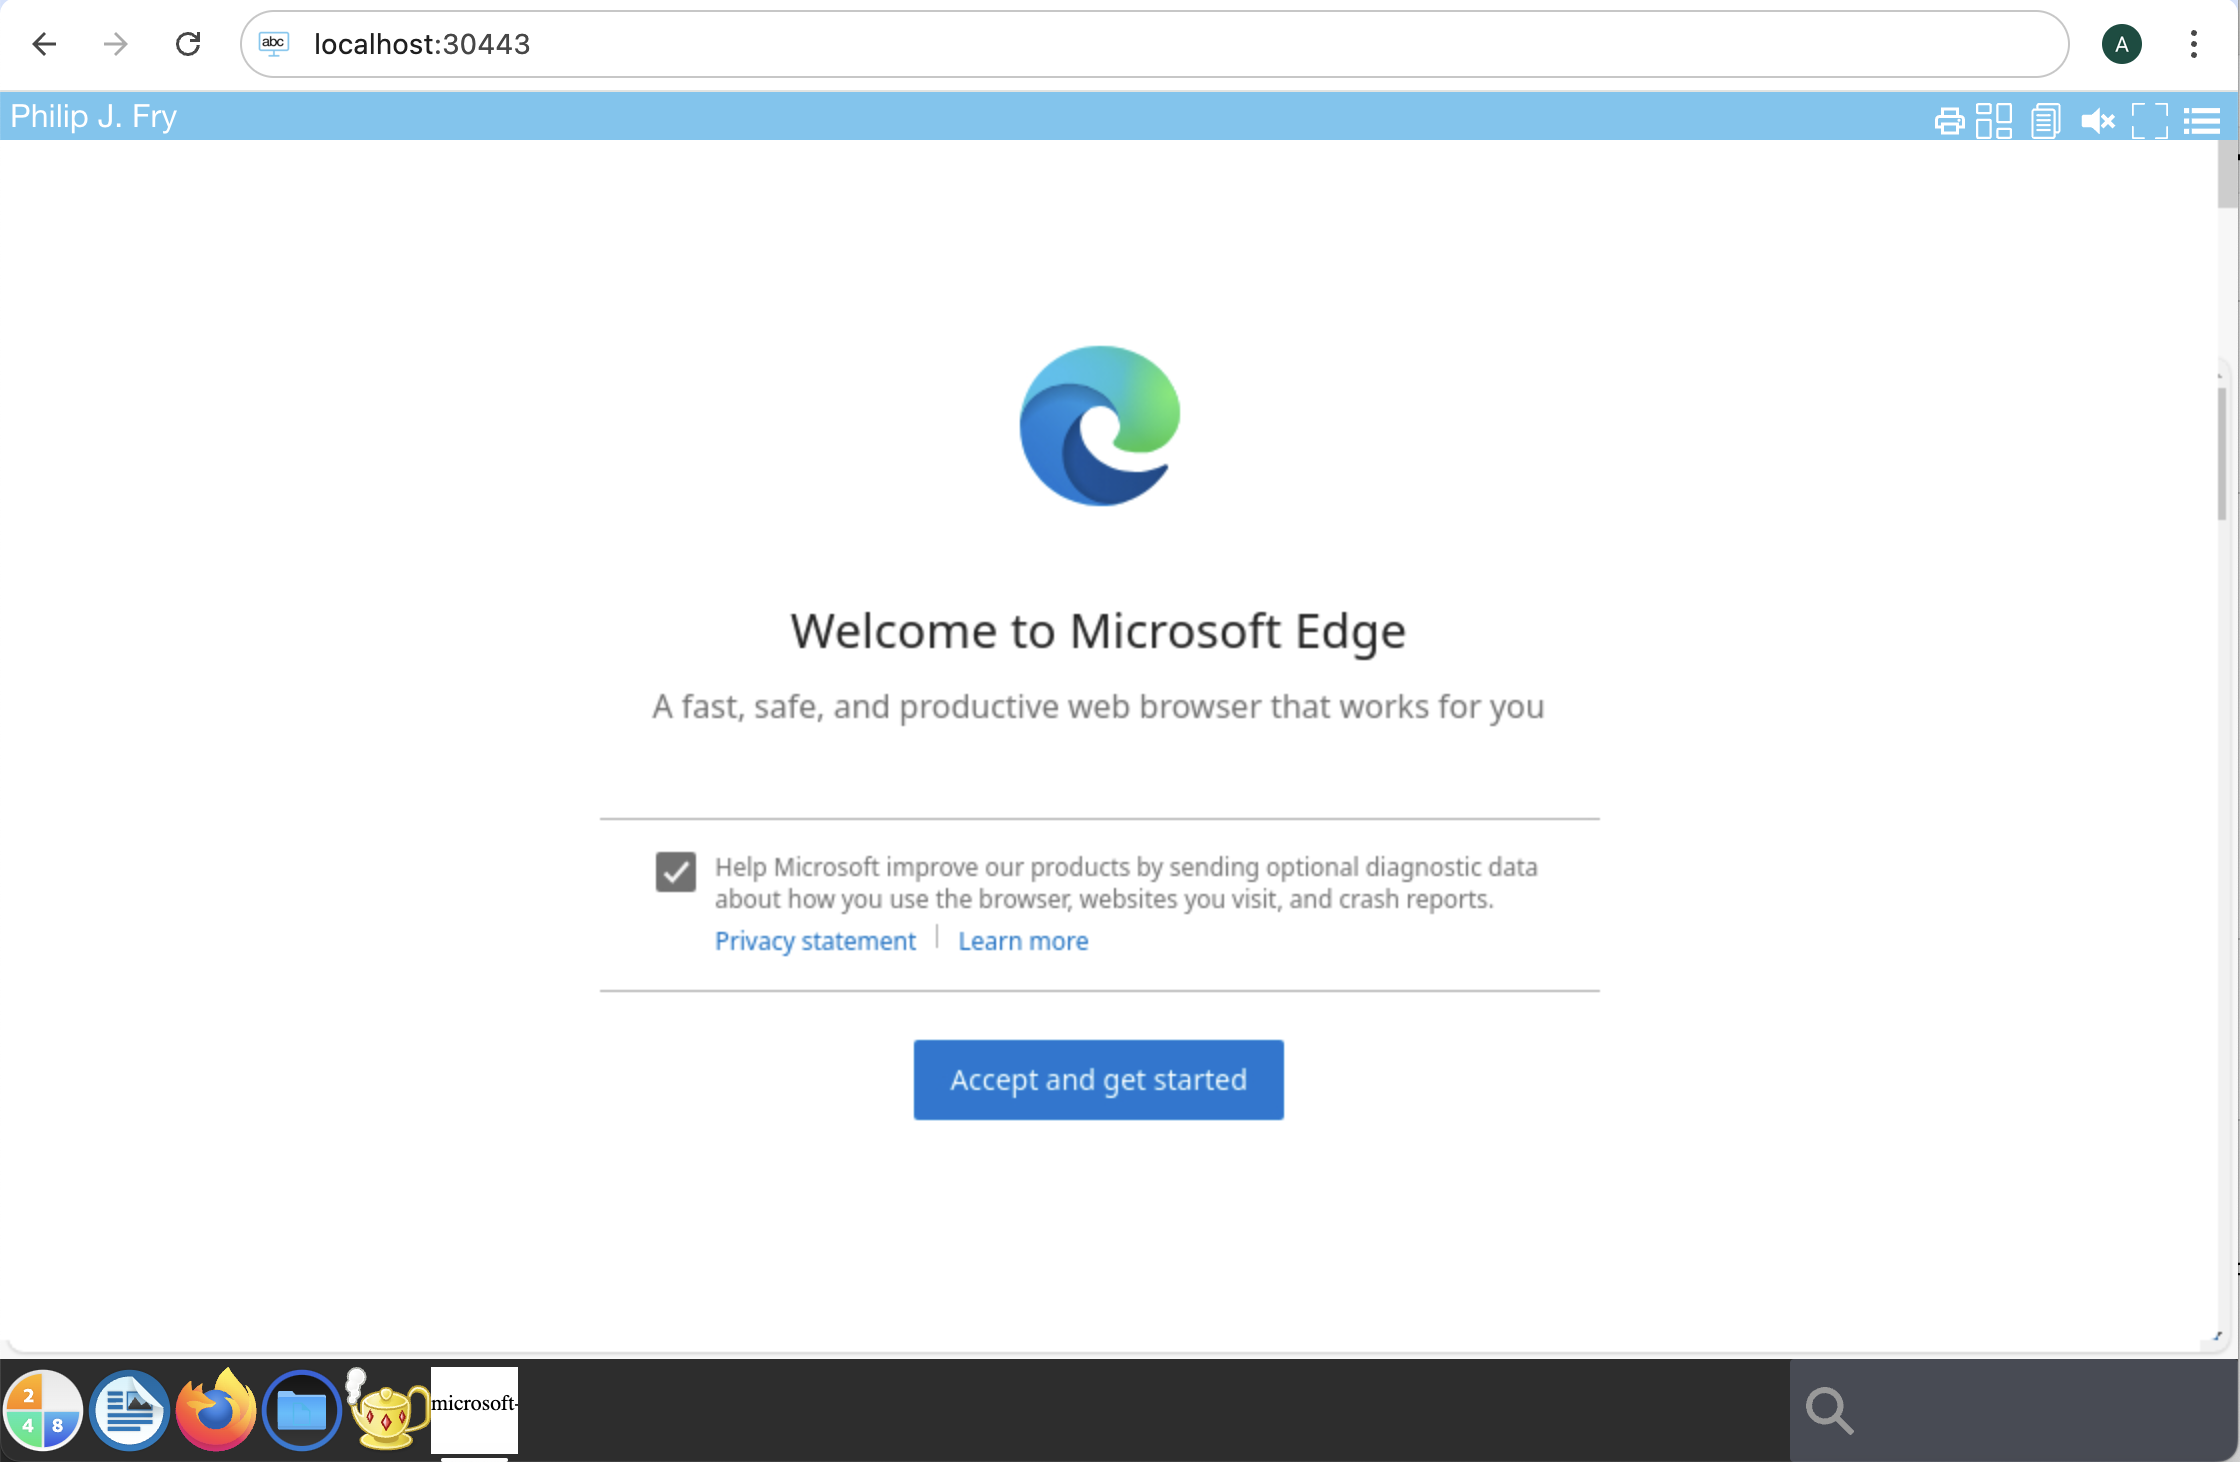Click the tagline about a fast, safe browser

(x=1098, y=707)
